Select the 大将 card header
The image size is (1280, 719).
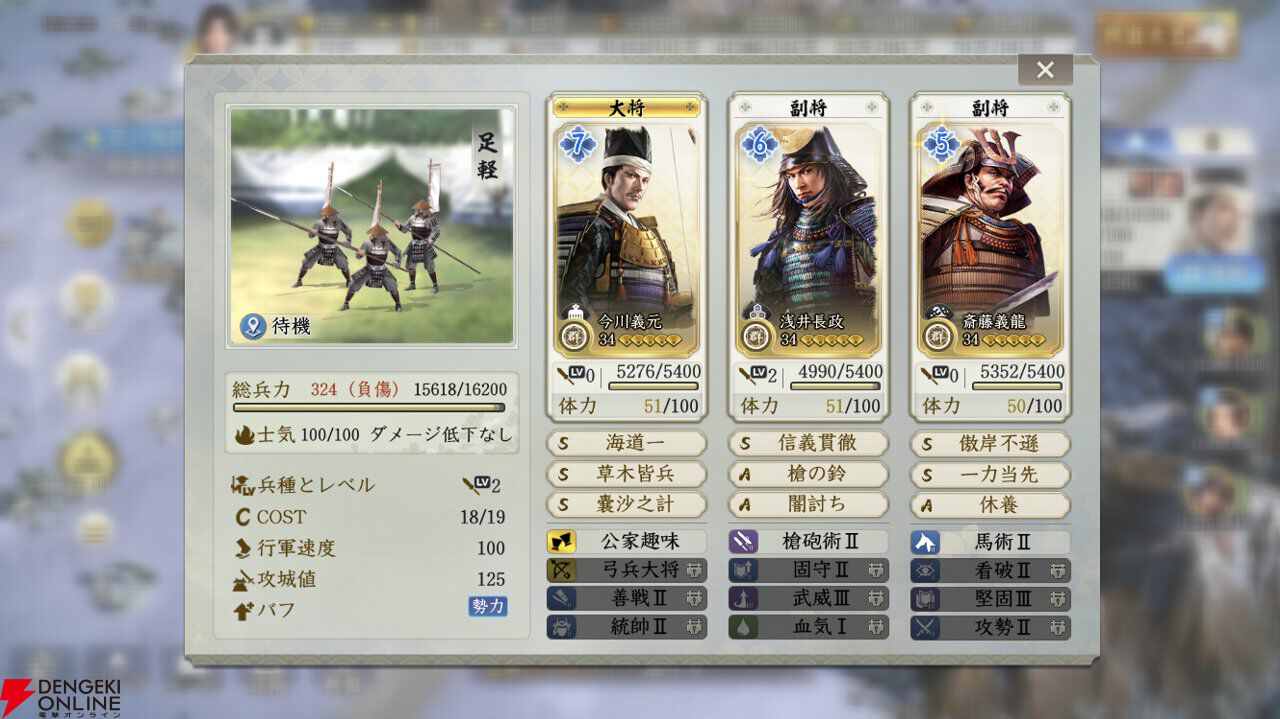pyautogui.click(x=626, y=108)
